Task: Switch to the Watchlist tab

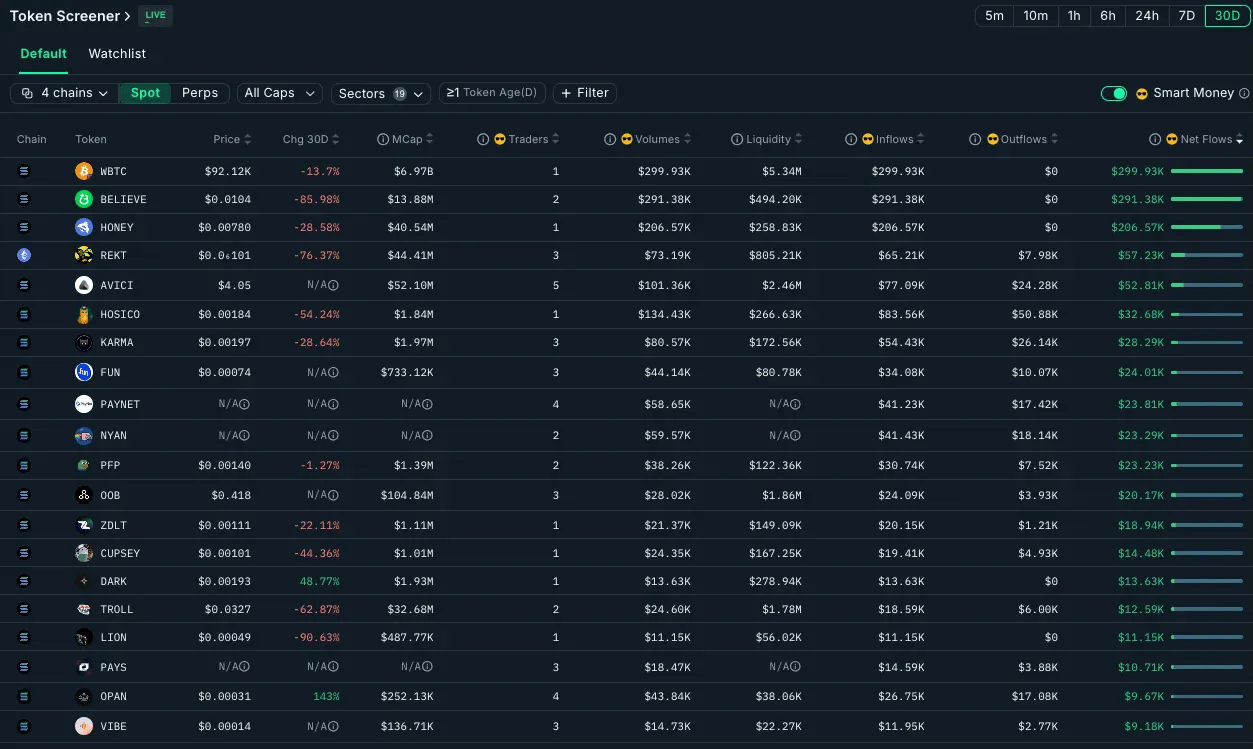Action: click(x=117, y=53)
